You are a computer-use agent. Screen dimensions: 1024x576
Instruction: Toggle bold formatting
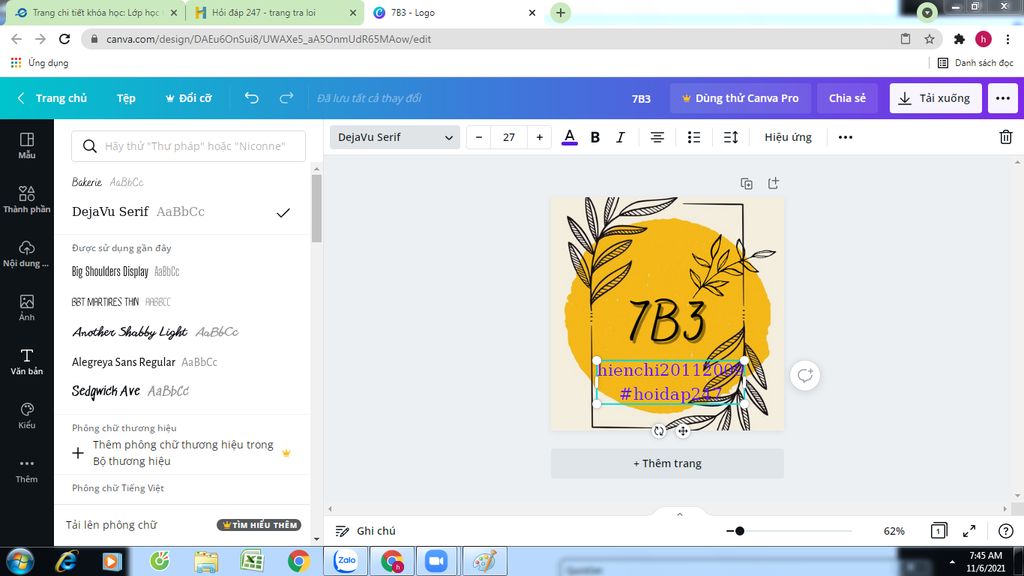point(595,137)
